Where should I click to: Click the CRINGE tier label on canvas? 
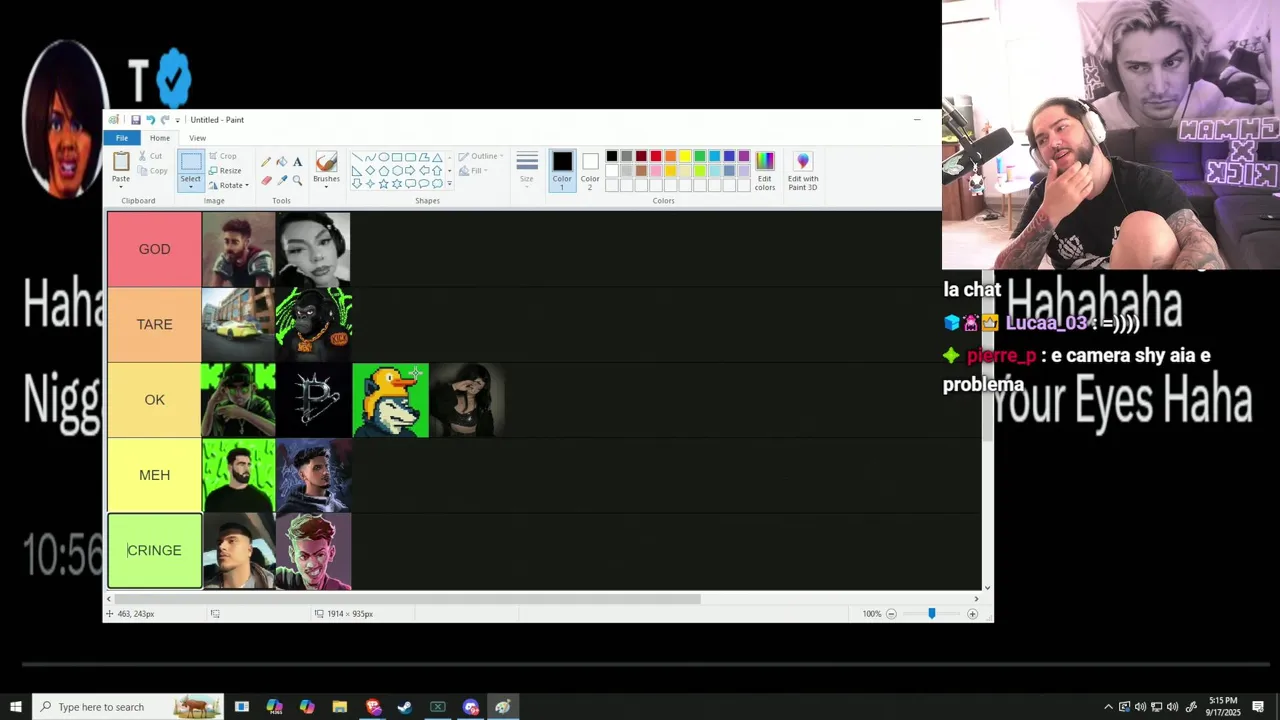[x=154, y=550]
